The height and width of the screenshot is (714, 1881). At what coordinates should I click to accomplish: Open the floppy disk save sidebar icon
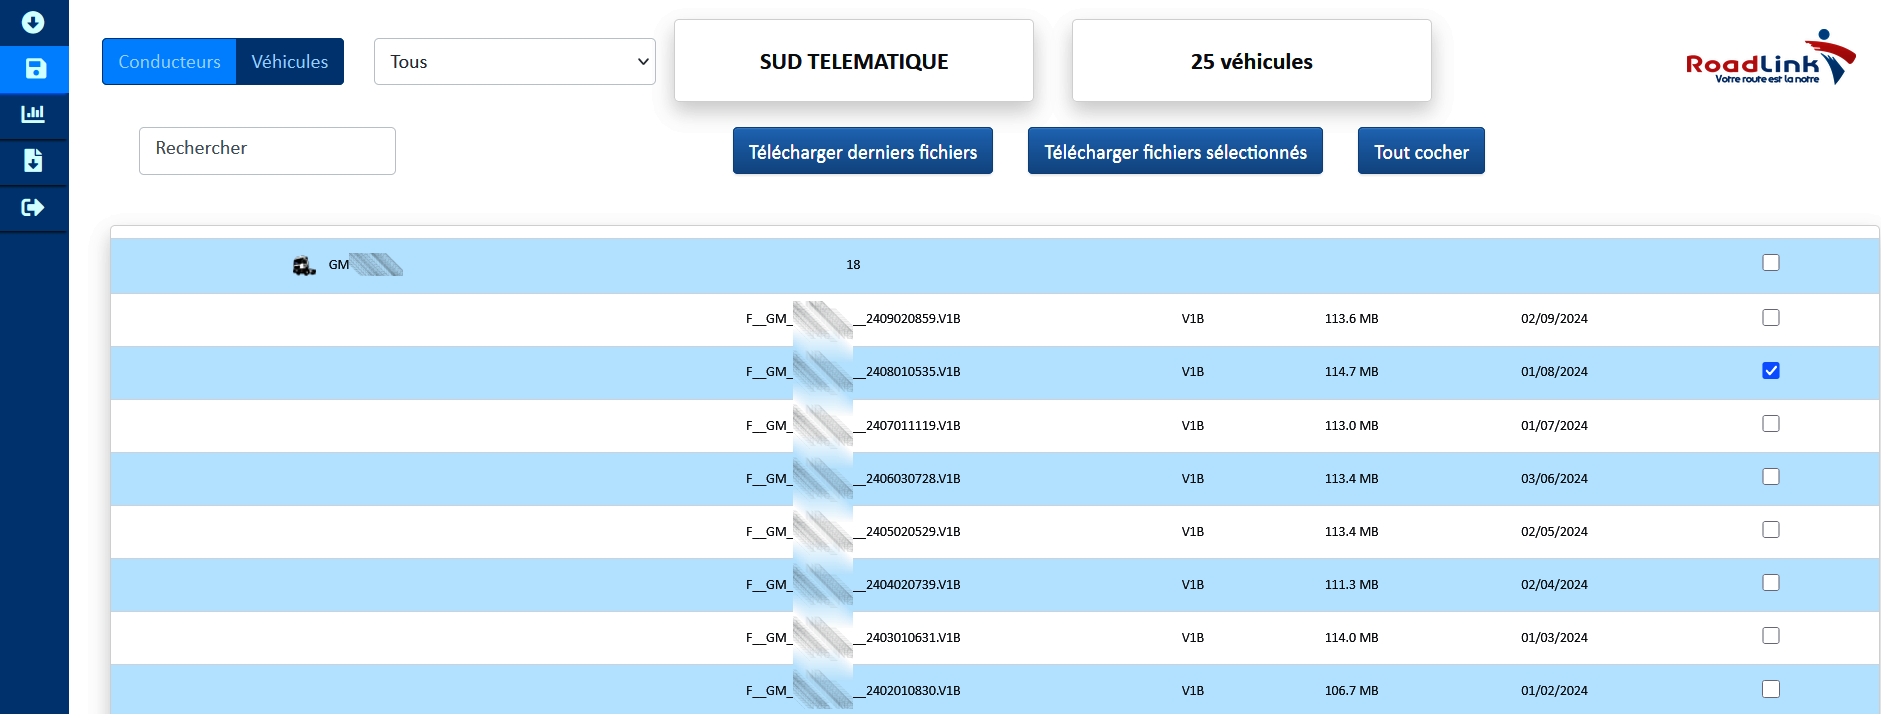[35, 69]
